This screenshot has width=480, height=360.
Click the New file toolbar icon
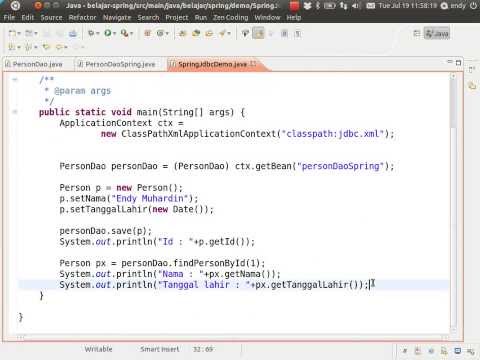click(x=12, y=33)
